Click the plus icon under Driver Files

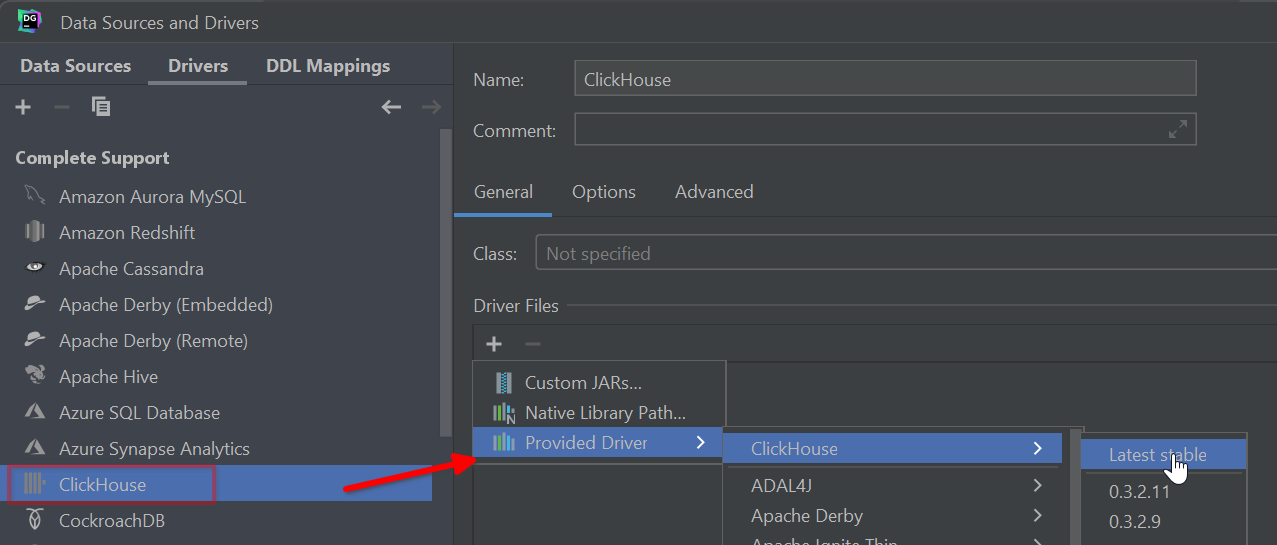coord(494,344)
